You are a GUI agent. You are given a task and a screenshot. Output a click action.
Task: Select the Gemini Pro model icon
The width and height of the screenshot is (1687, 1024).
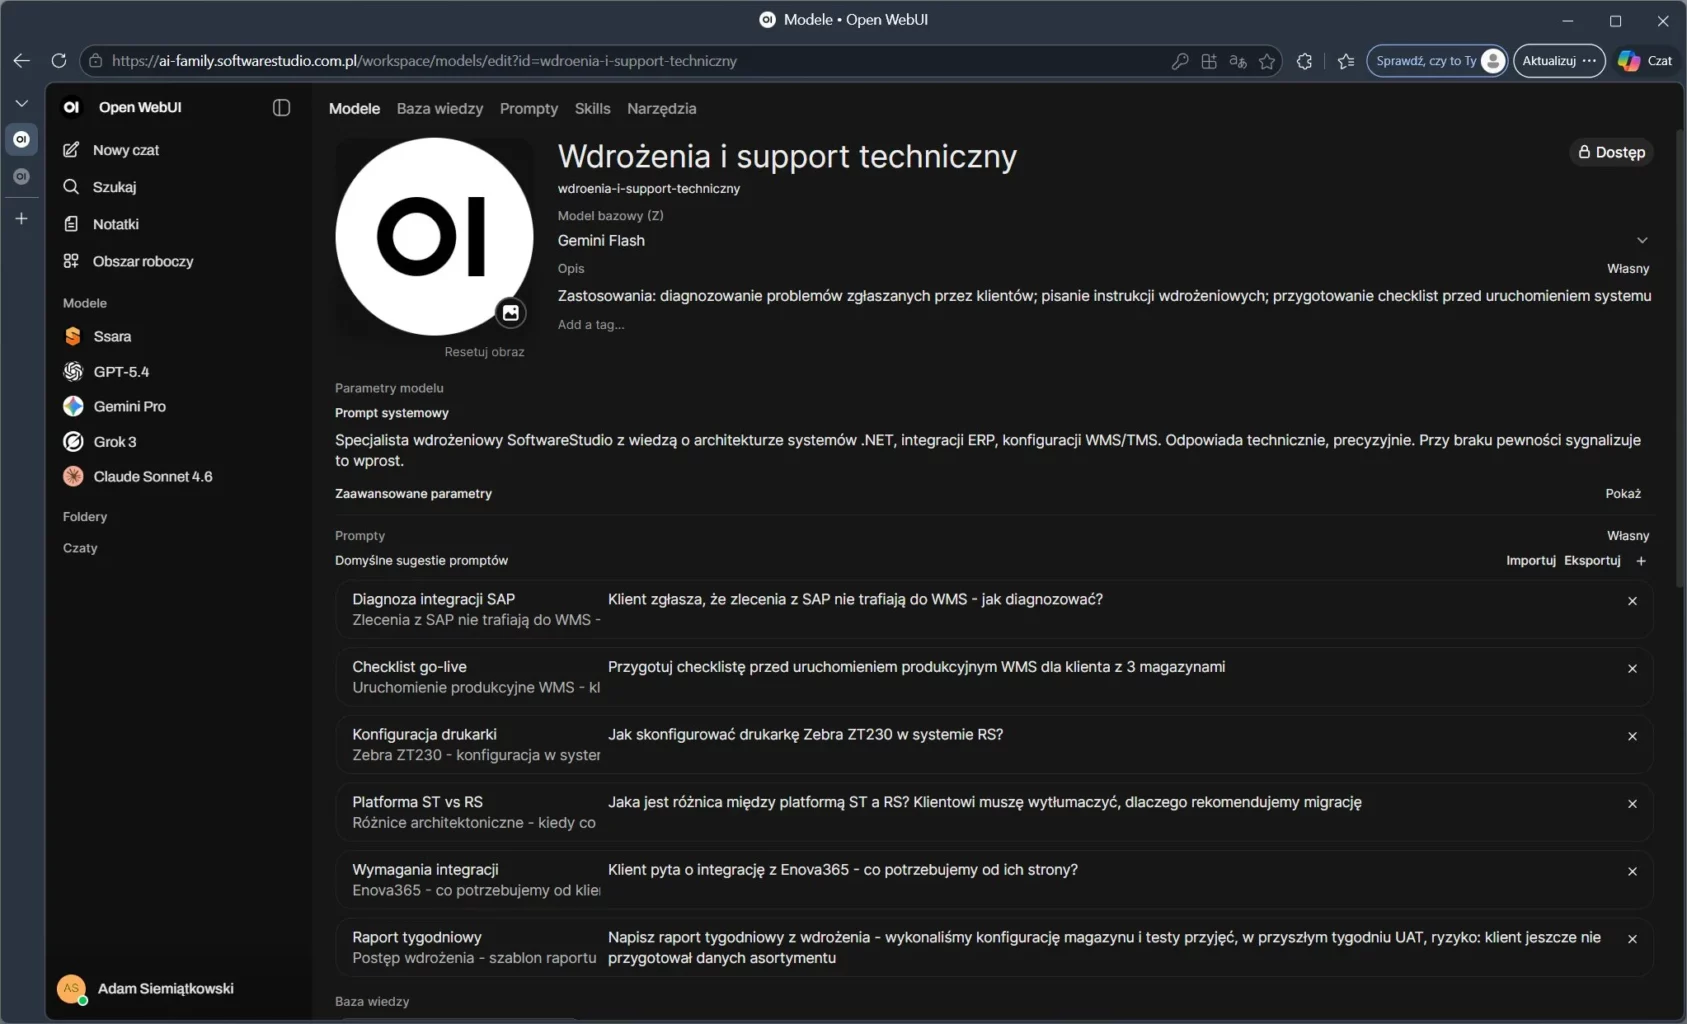point(72,406)
